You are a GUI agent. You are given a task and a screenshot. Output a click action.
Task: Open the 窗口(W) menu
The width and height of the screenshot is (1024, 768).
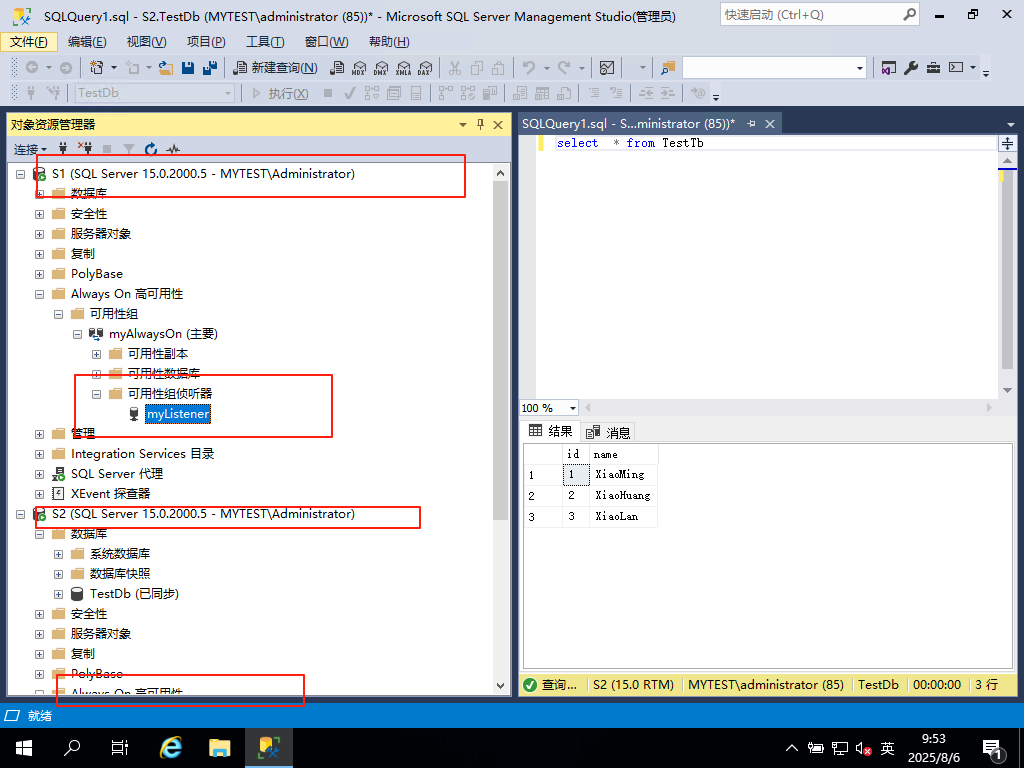coord(326,42)
